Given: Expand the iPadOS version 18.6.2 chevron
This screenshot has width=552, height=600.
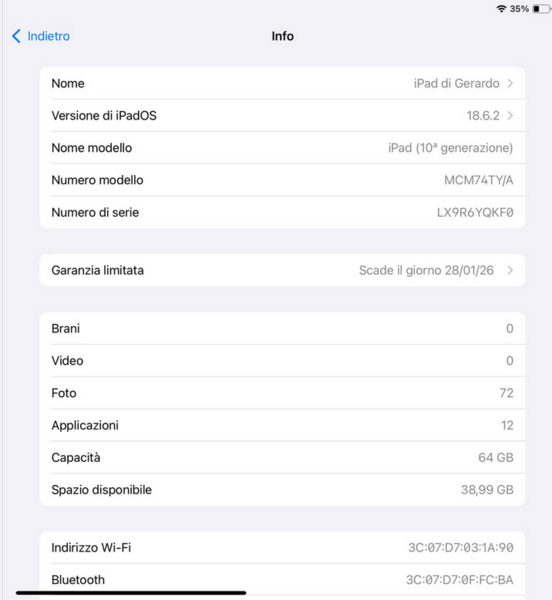Looking at the screenshot, I should pos(510,116).
